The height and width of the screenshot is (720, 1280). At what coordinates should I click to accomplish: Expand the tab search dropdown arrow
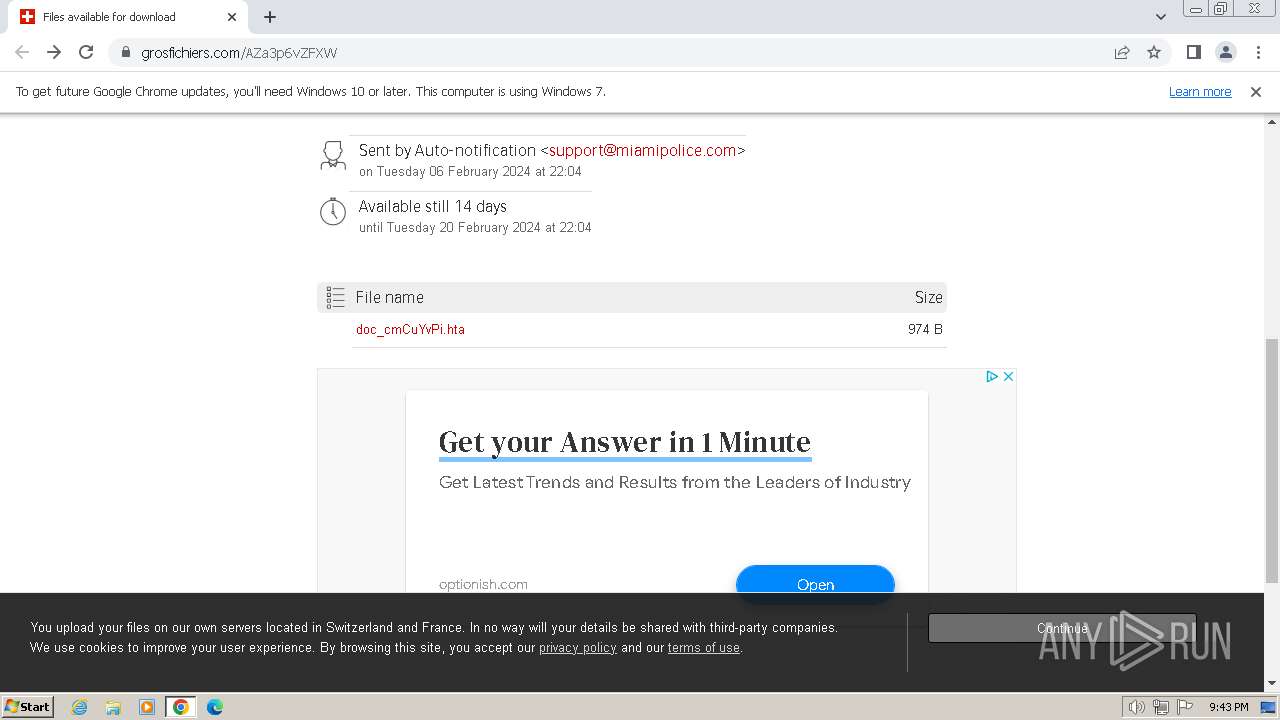point(1161,16)
